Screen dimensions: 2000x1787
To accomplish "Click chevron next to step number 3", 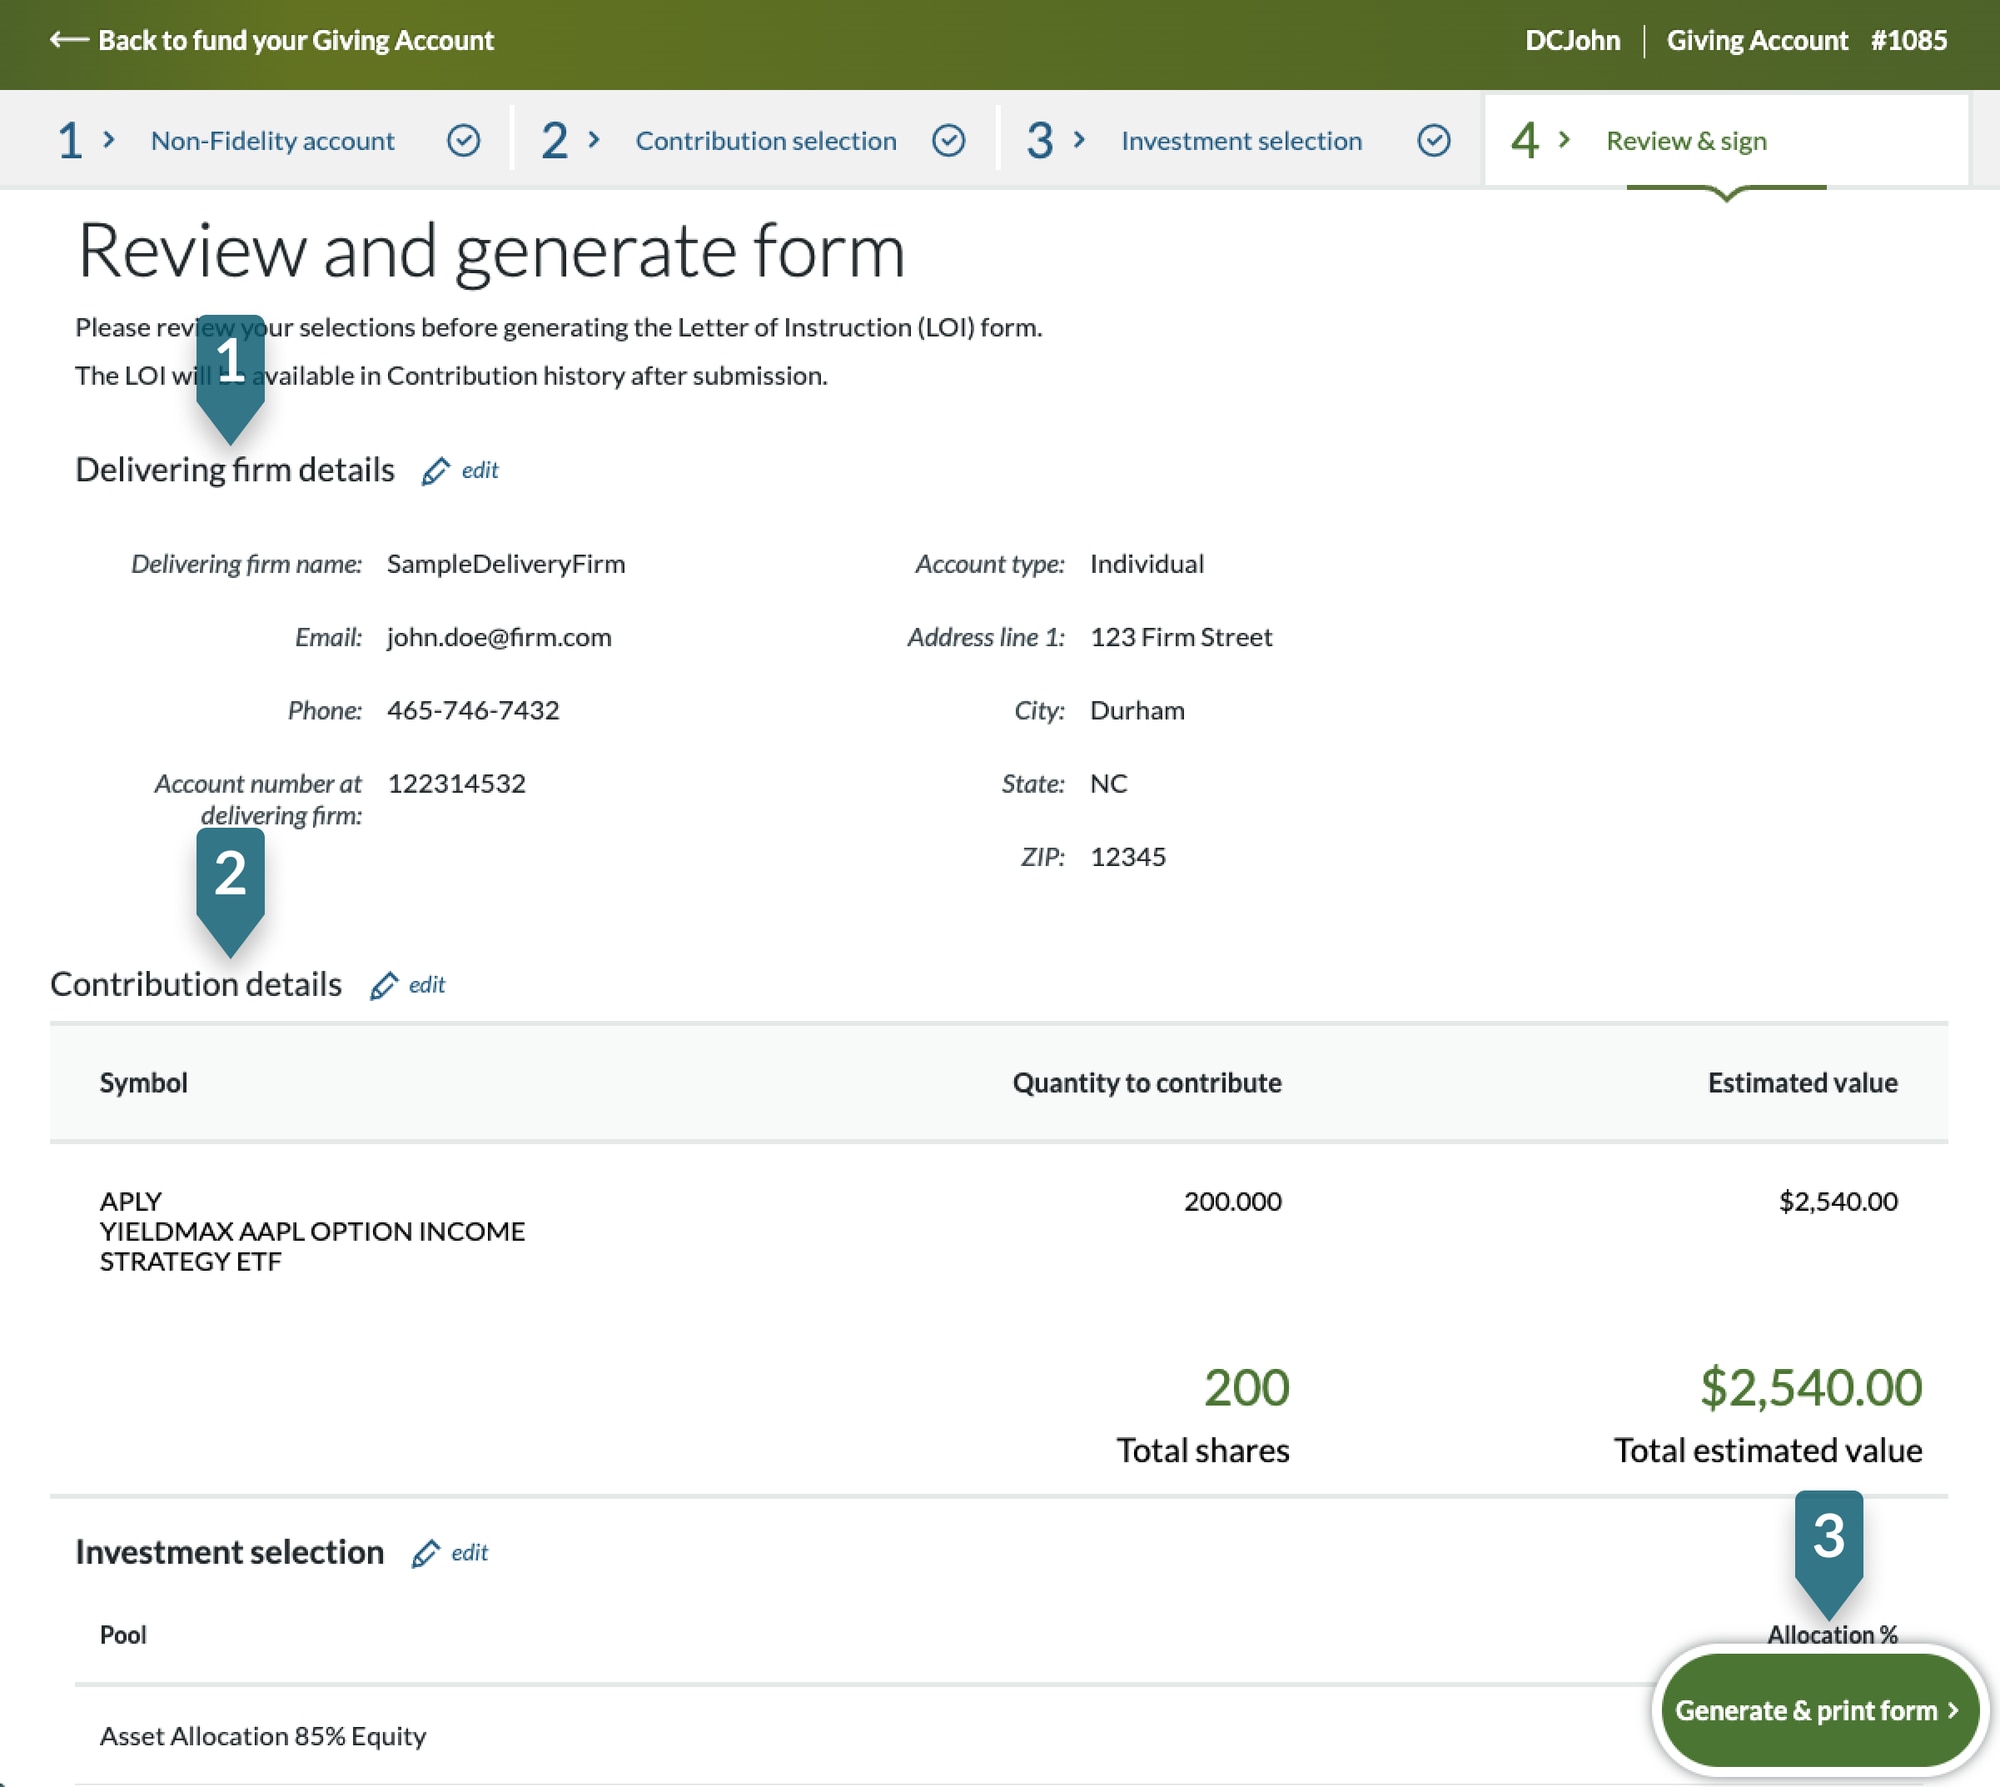I will [1079, 140].
